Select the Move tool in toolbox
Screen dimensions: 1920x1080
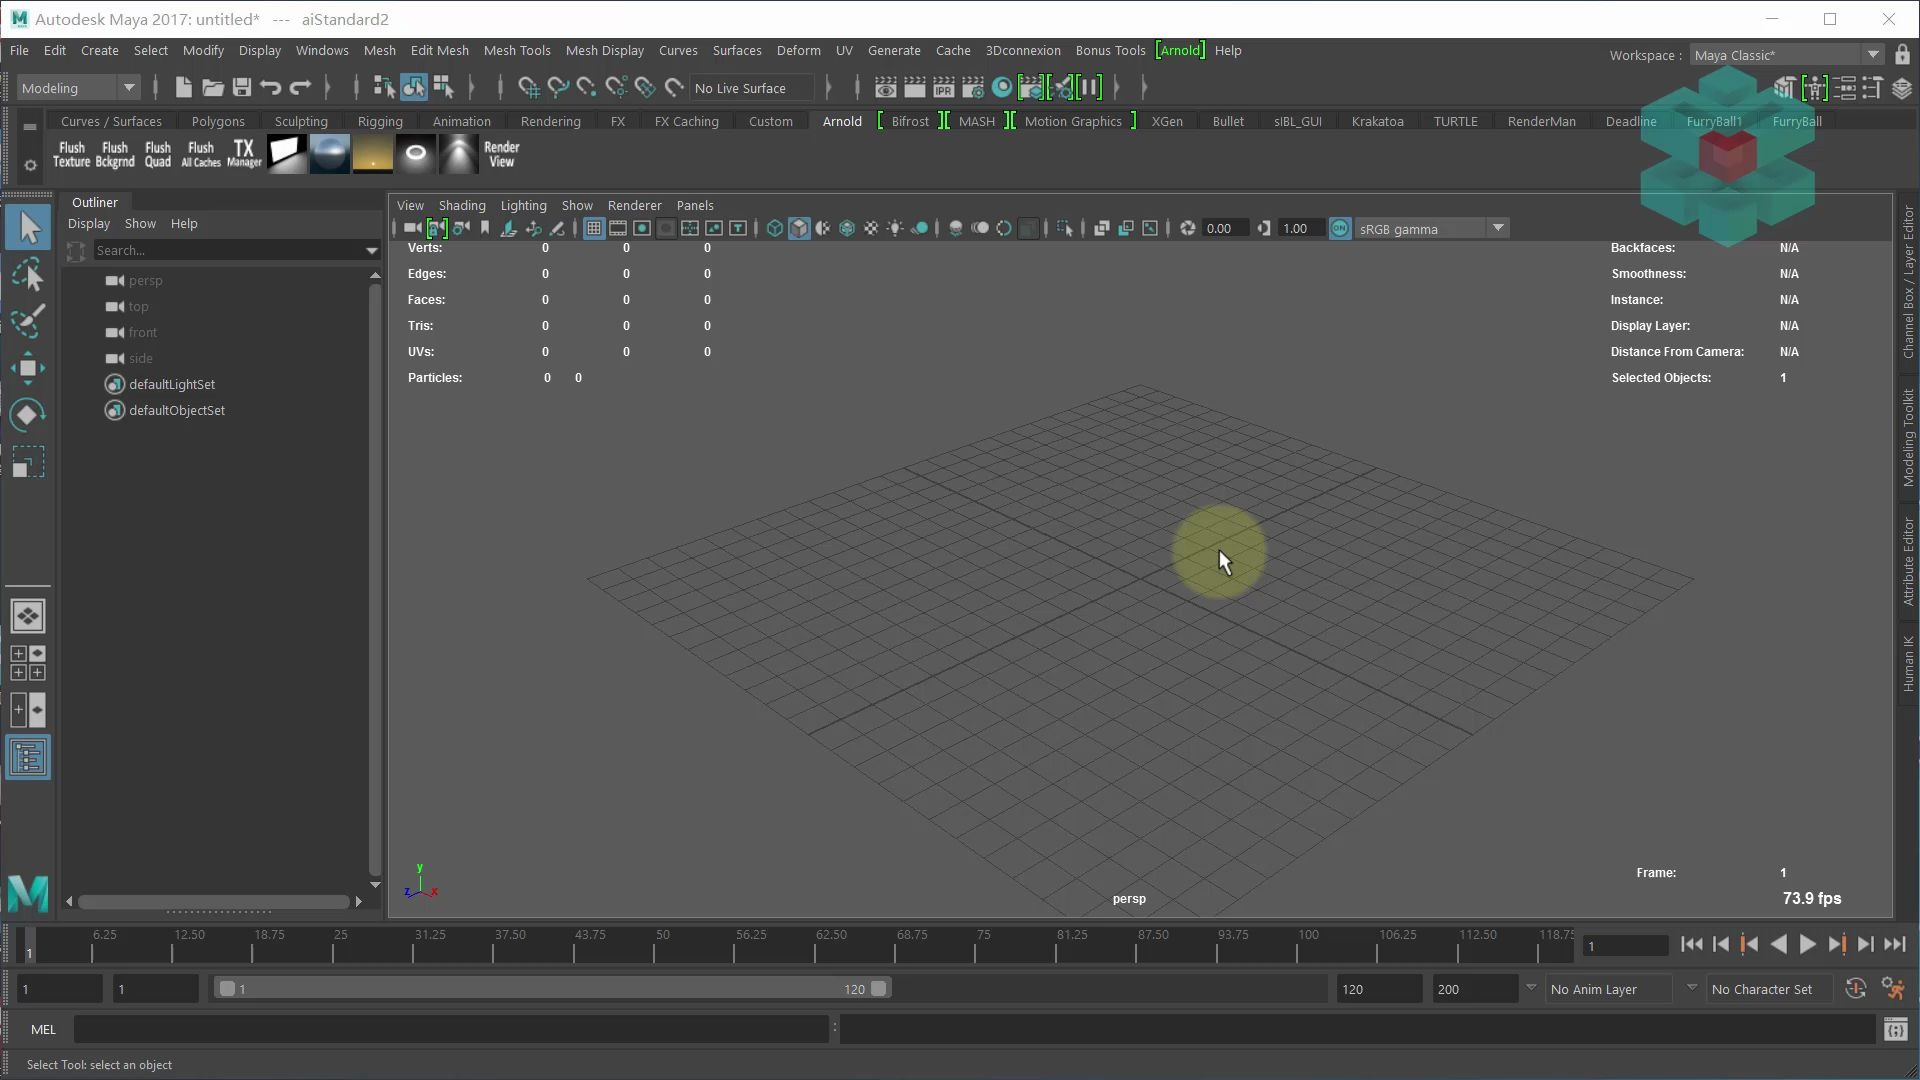[28, 368]
